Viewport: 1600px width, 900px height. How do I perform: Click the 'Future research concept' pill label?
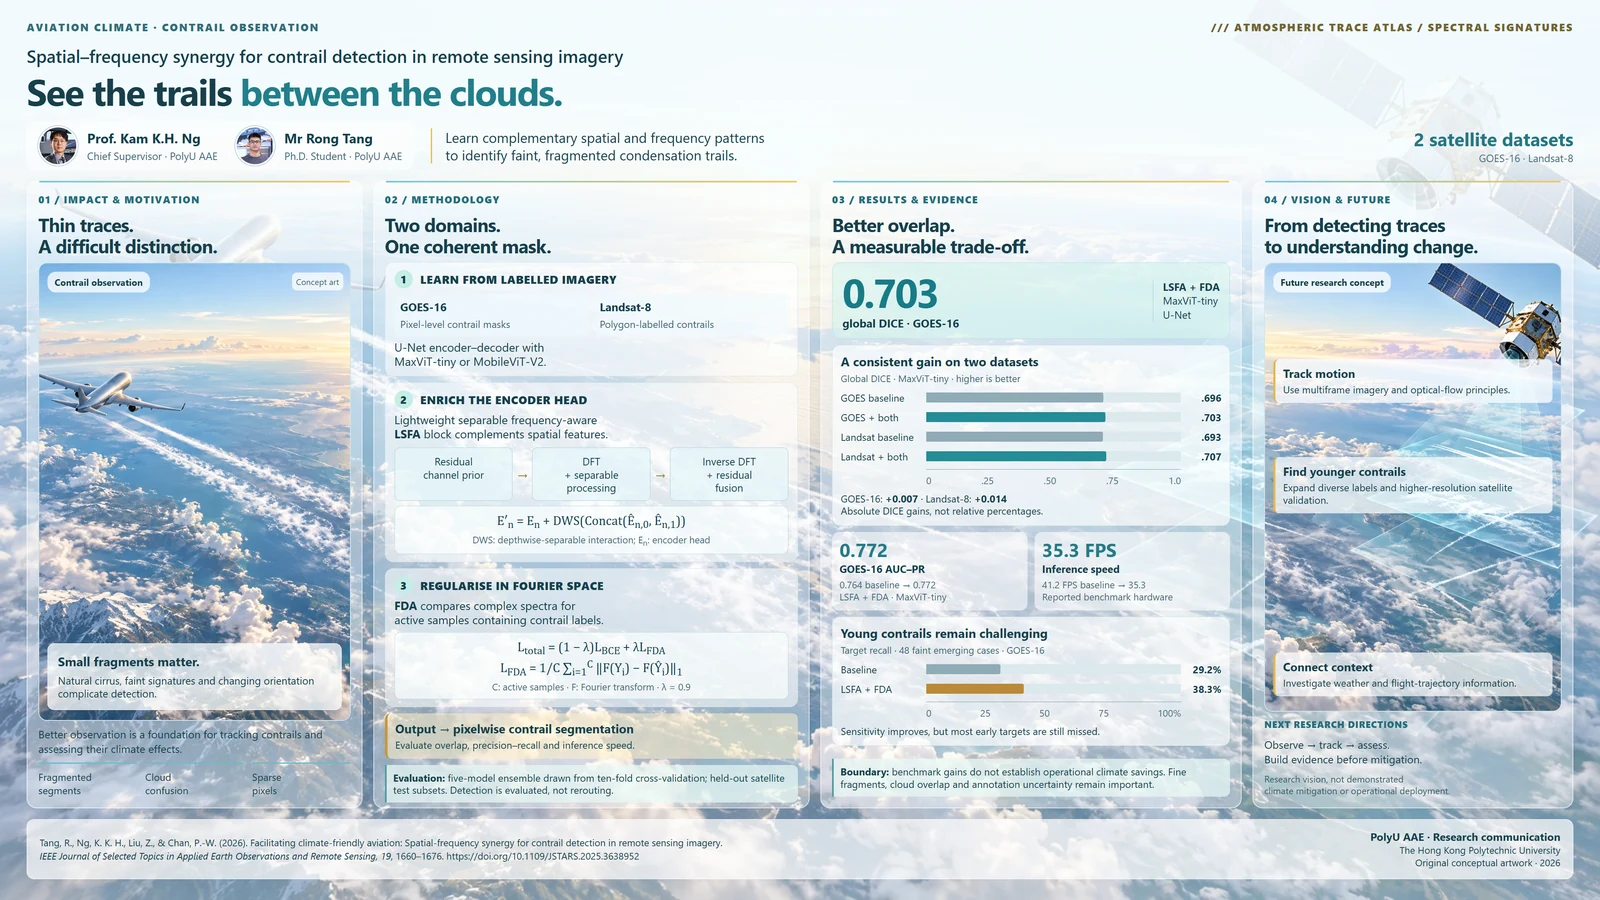[1332, 283]
